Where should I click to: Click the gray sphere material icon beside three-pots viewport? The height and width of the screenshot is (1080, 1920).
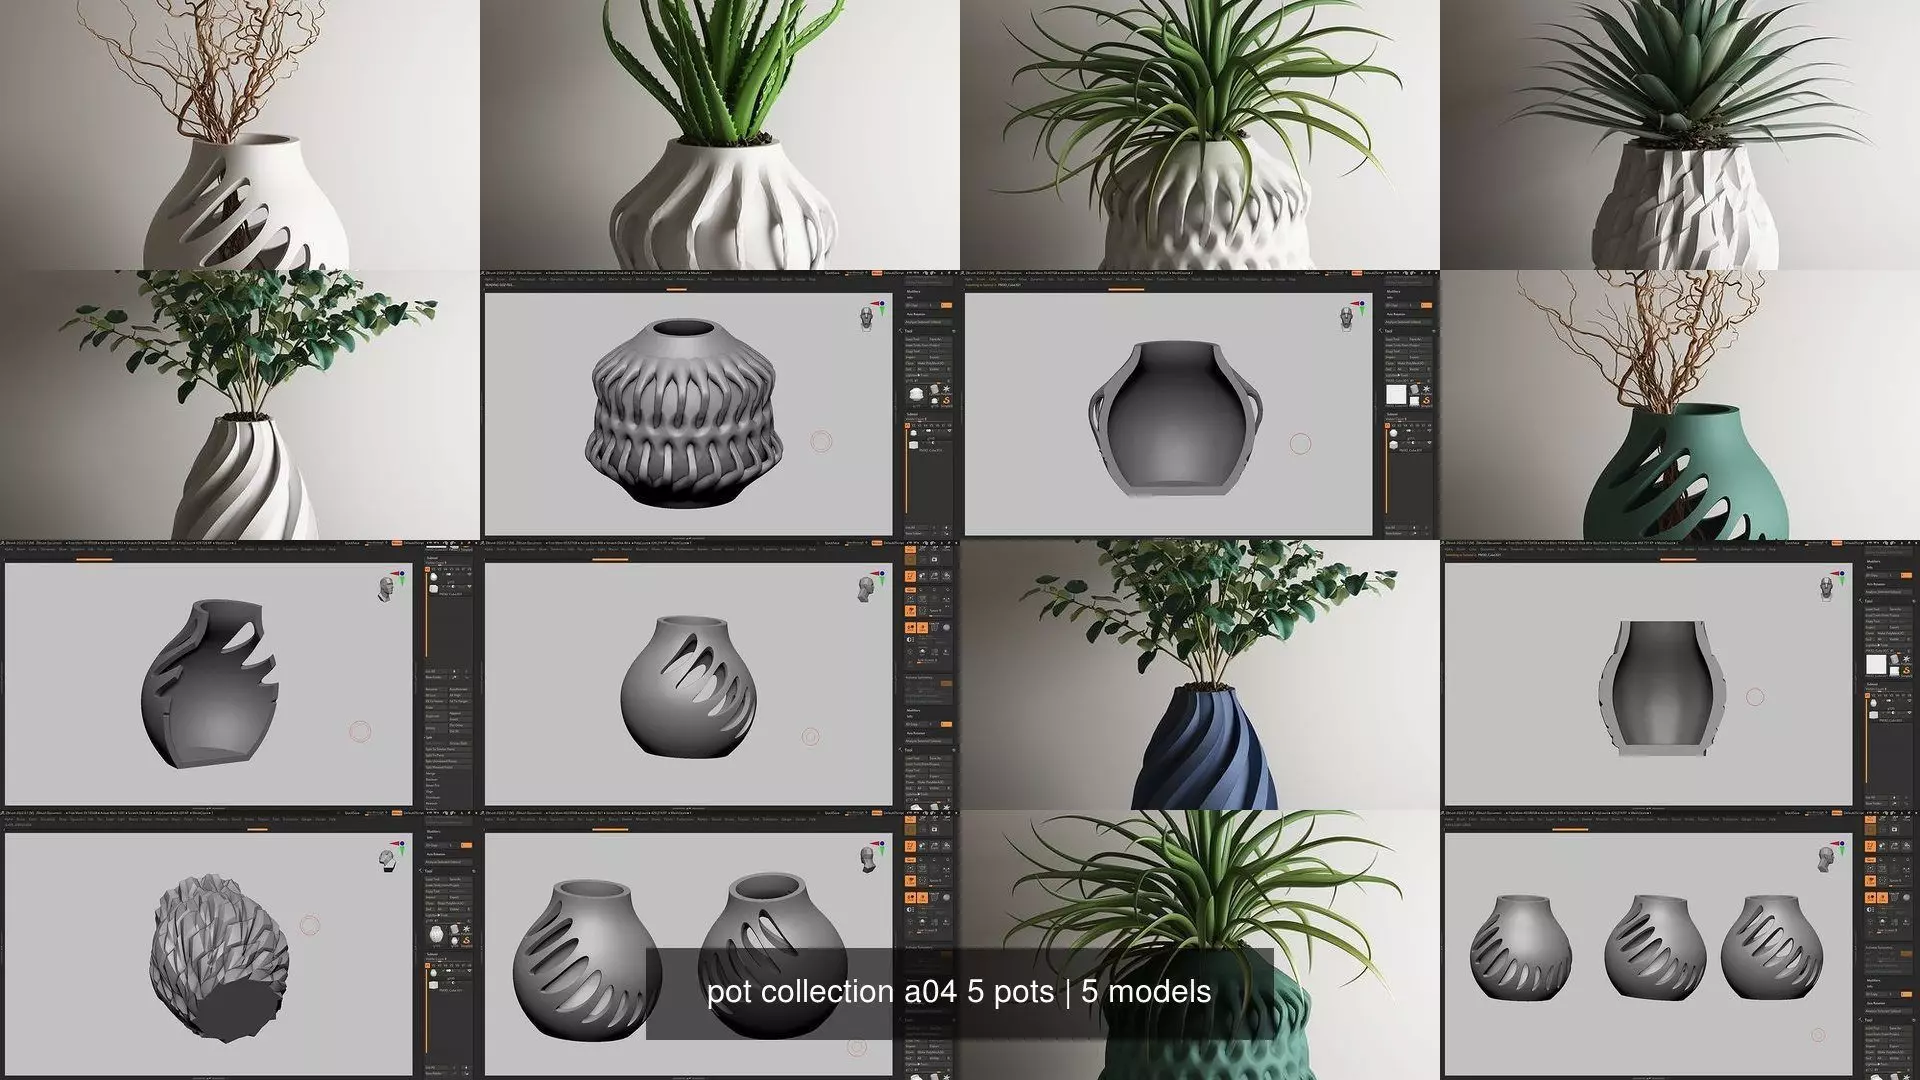point(1906,897)
